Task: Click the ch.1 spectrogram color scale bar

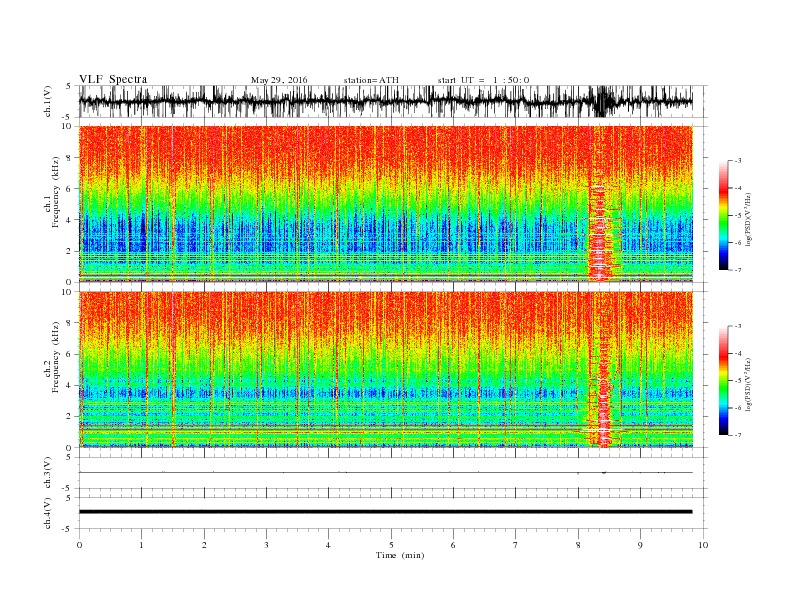Action: tap(723, 215)
